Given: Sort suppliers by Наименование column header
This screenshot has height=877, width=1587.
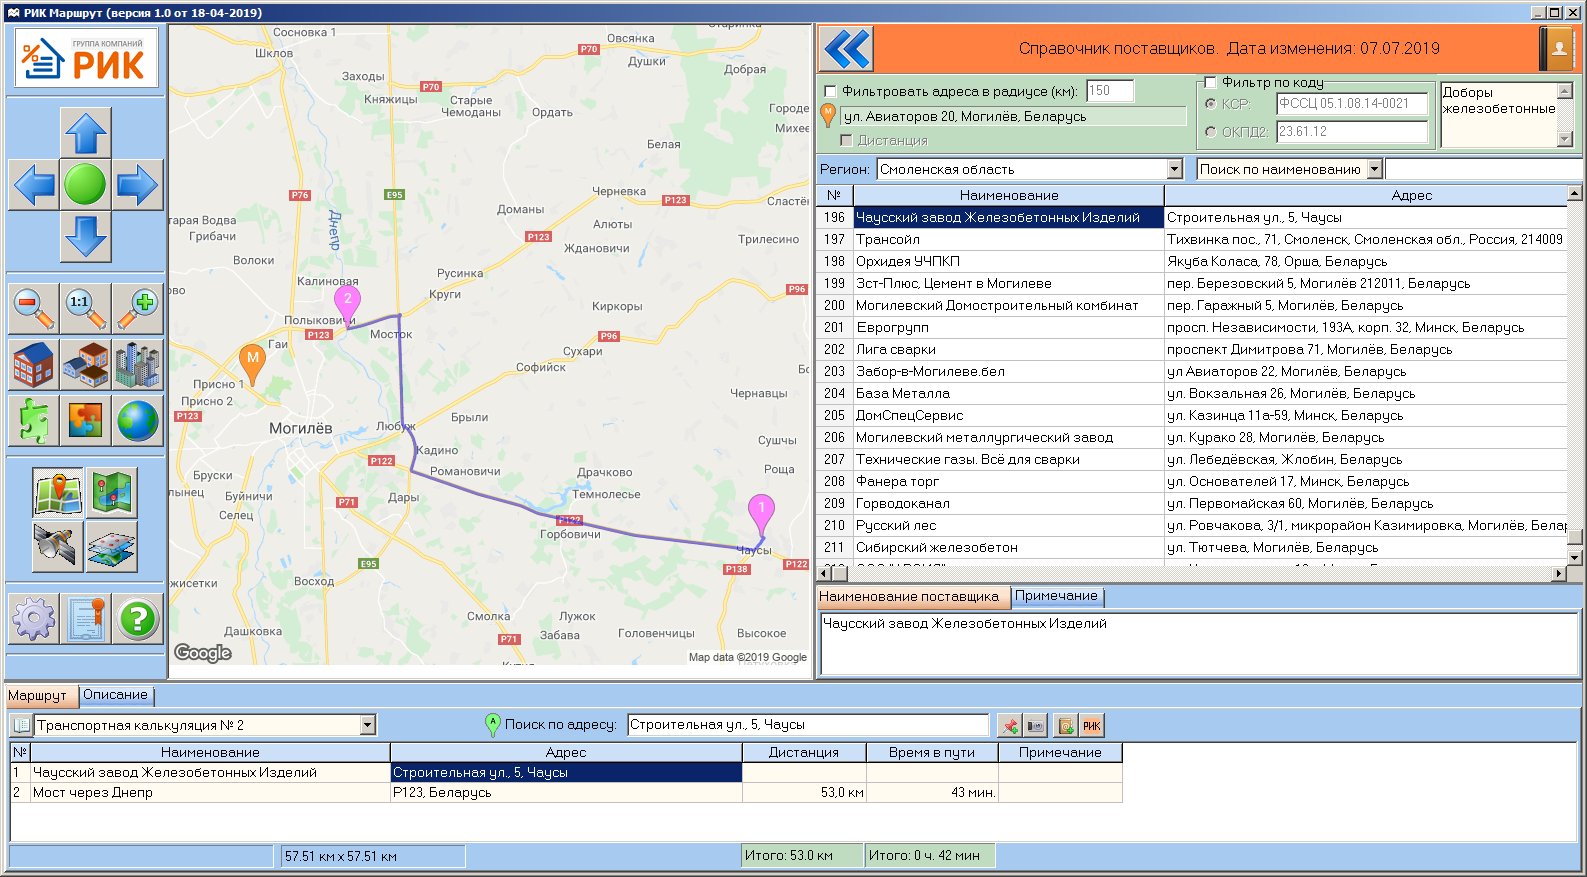Looking at the screenshot, I should [1009, 195].
